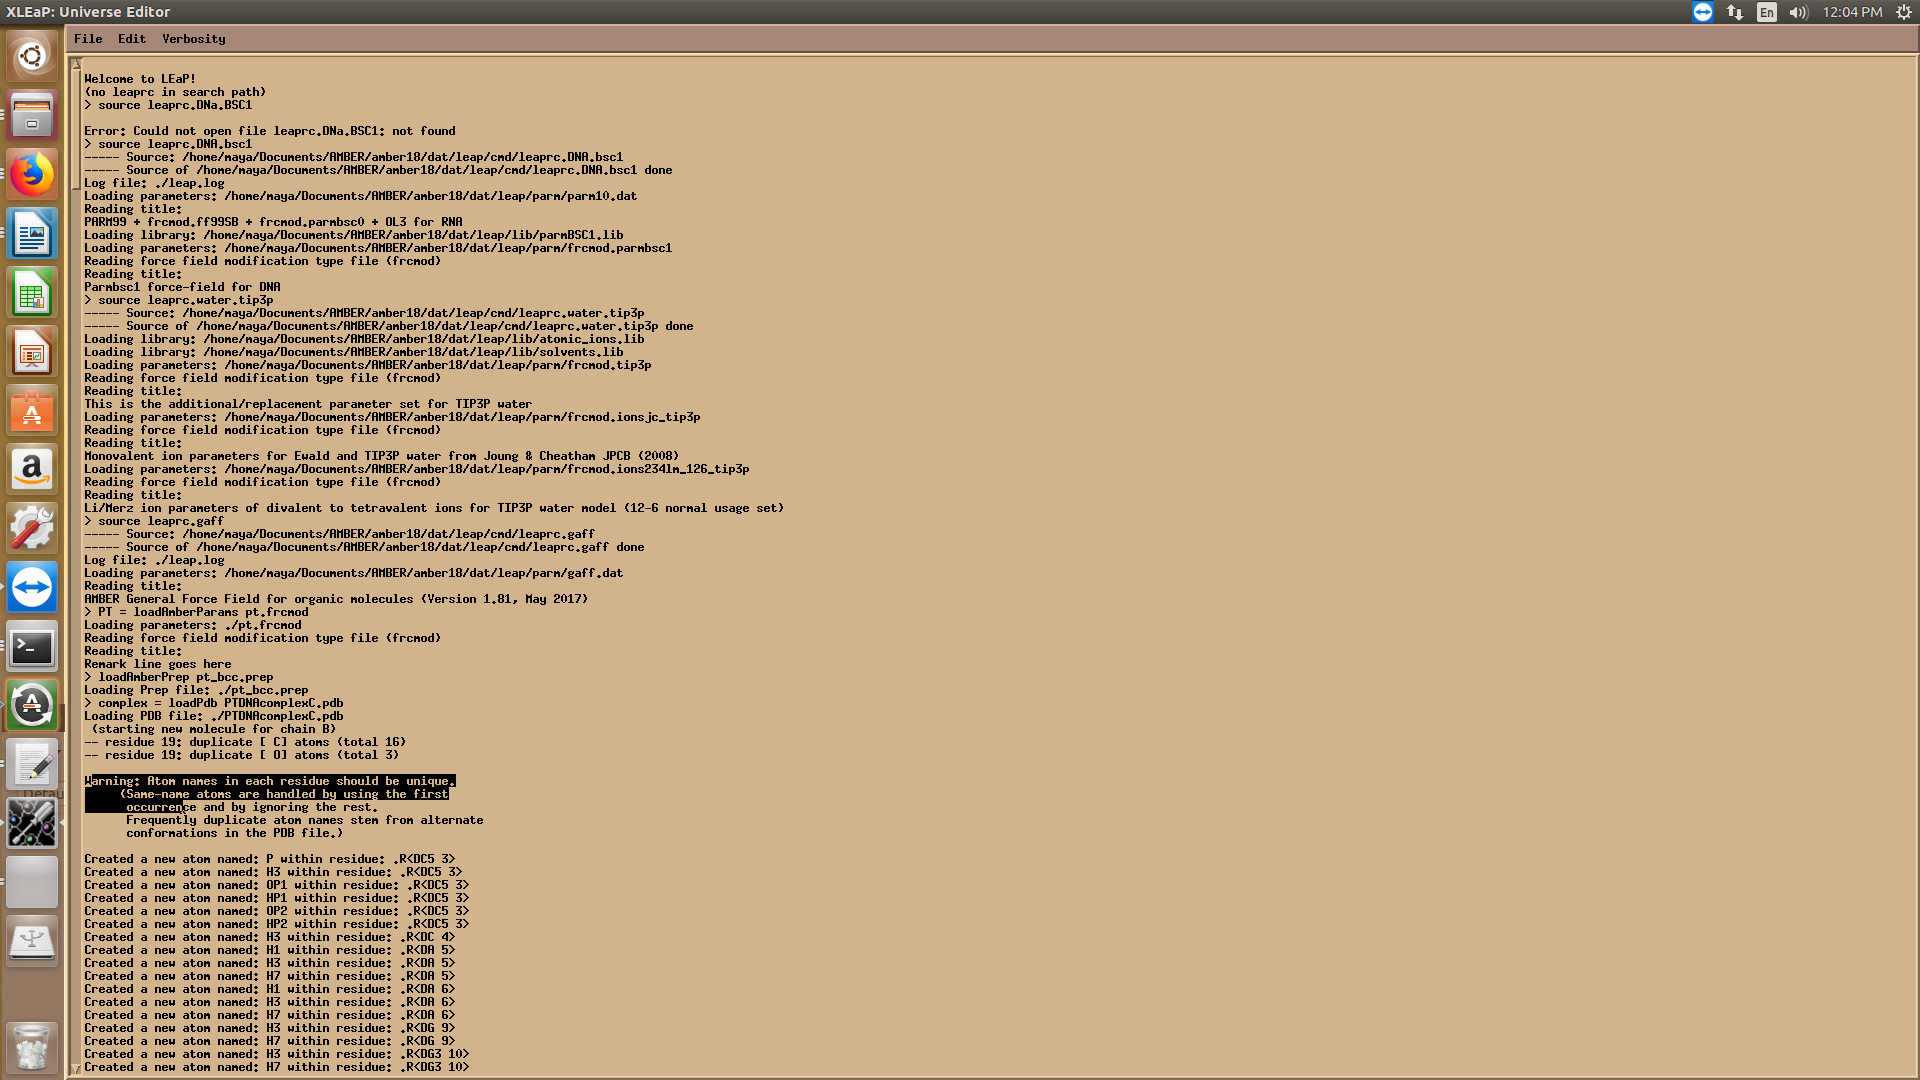Open the Verbosity menu
Image resolution: width=1920 pixels, height=1080 pixels.
click(193, 39)
